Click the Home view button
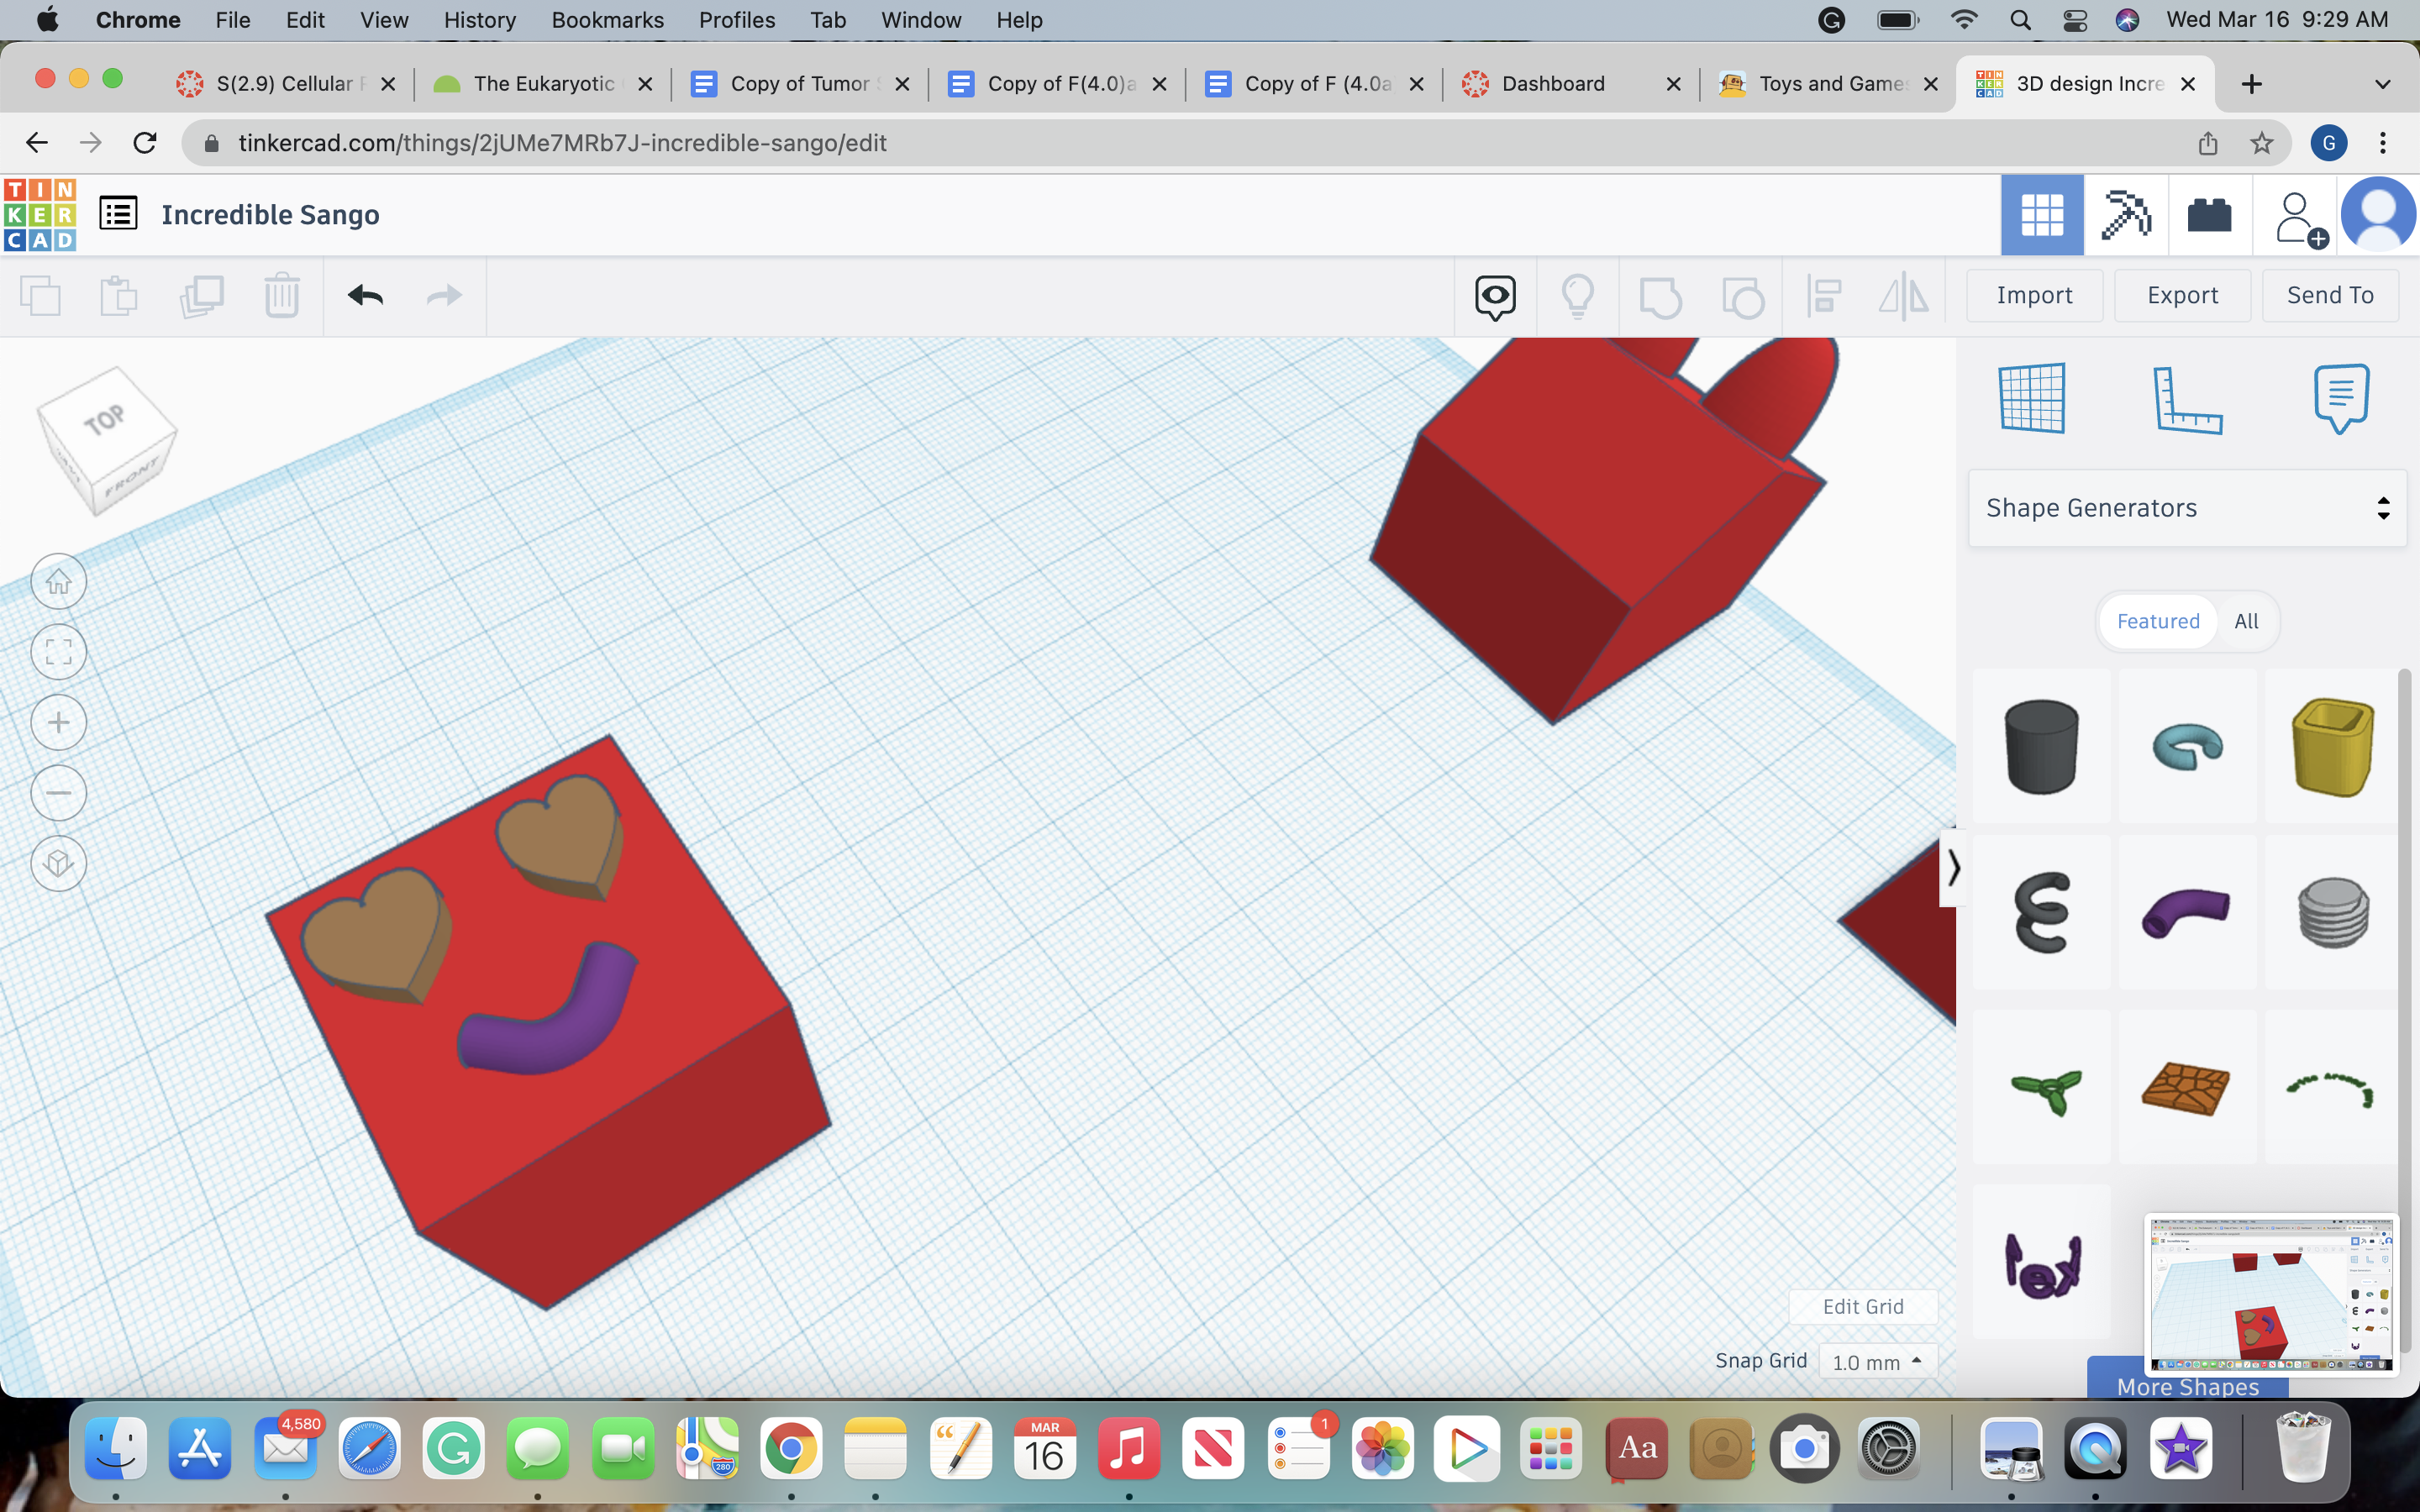The image size is (2420, 1512). tap(59, 581)
